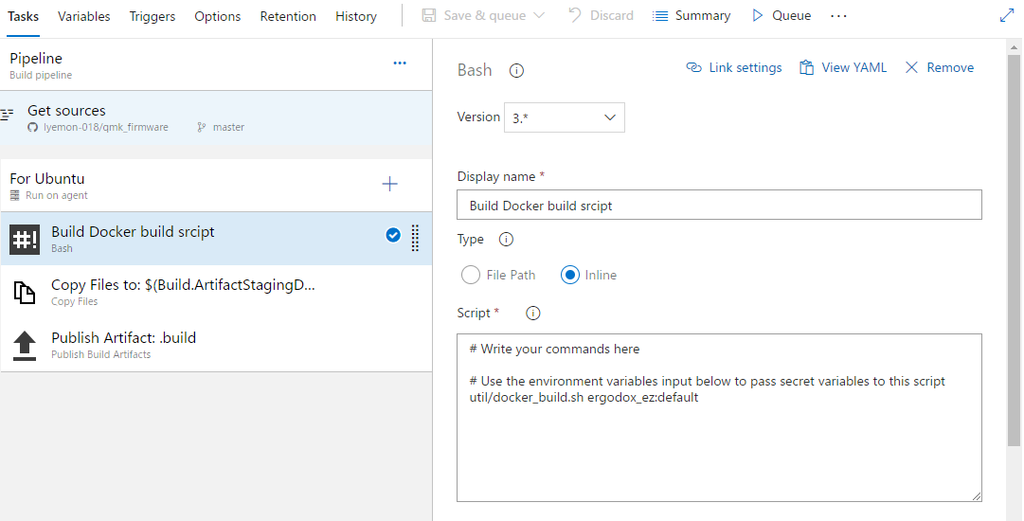Expand the Save & queue dropdown chevron

coord(539,16)
